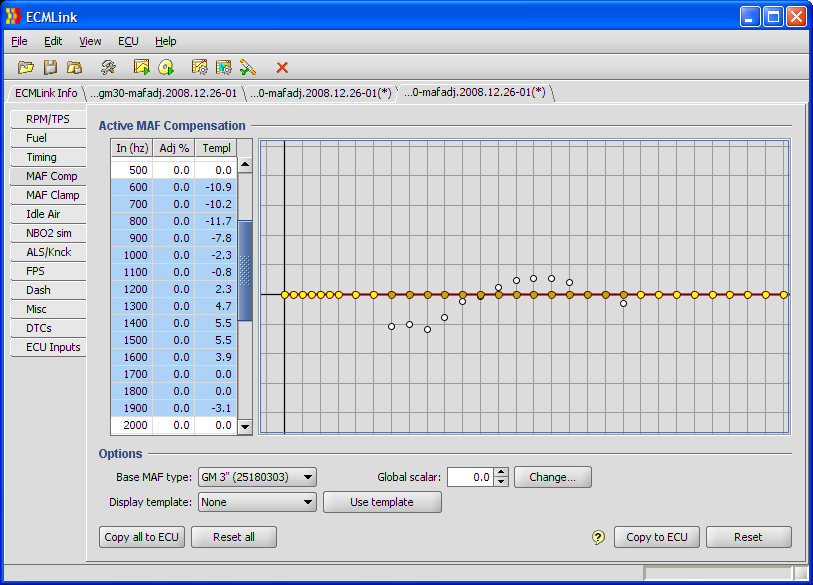813x585 pixels.
Task: Click the red X delete toolbar icon
Action: [x=282, y=67]
